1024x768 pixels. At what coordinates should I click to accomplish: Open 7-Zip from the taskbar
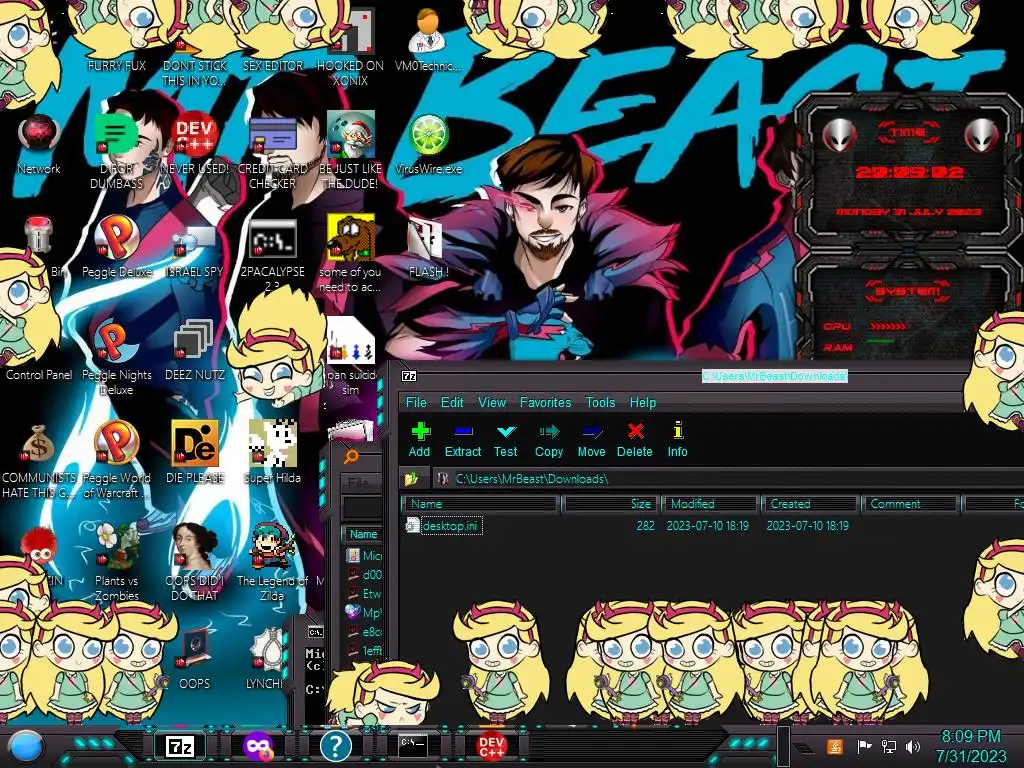(x=180, y=746)
